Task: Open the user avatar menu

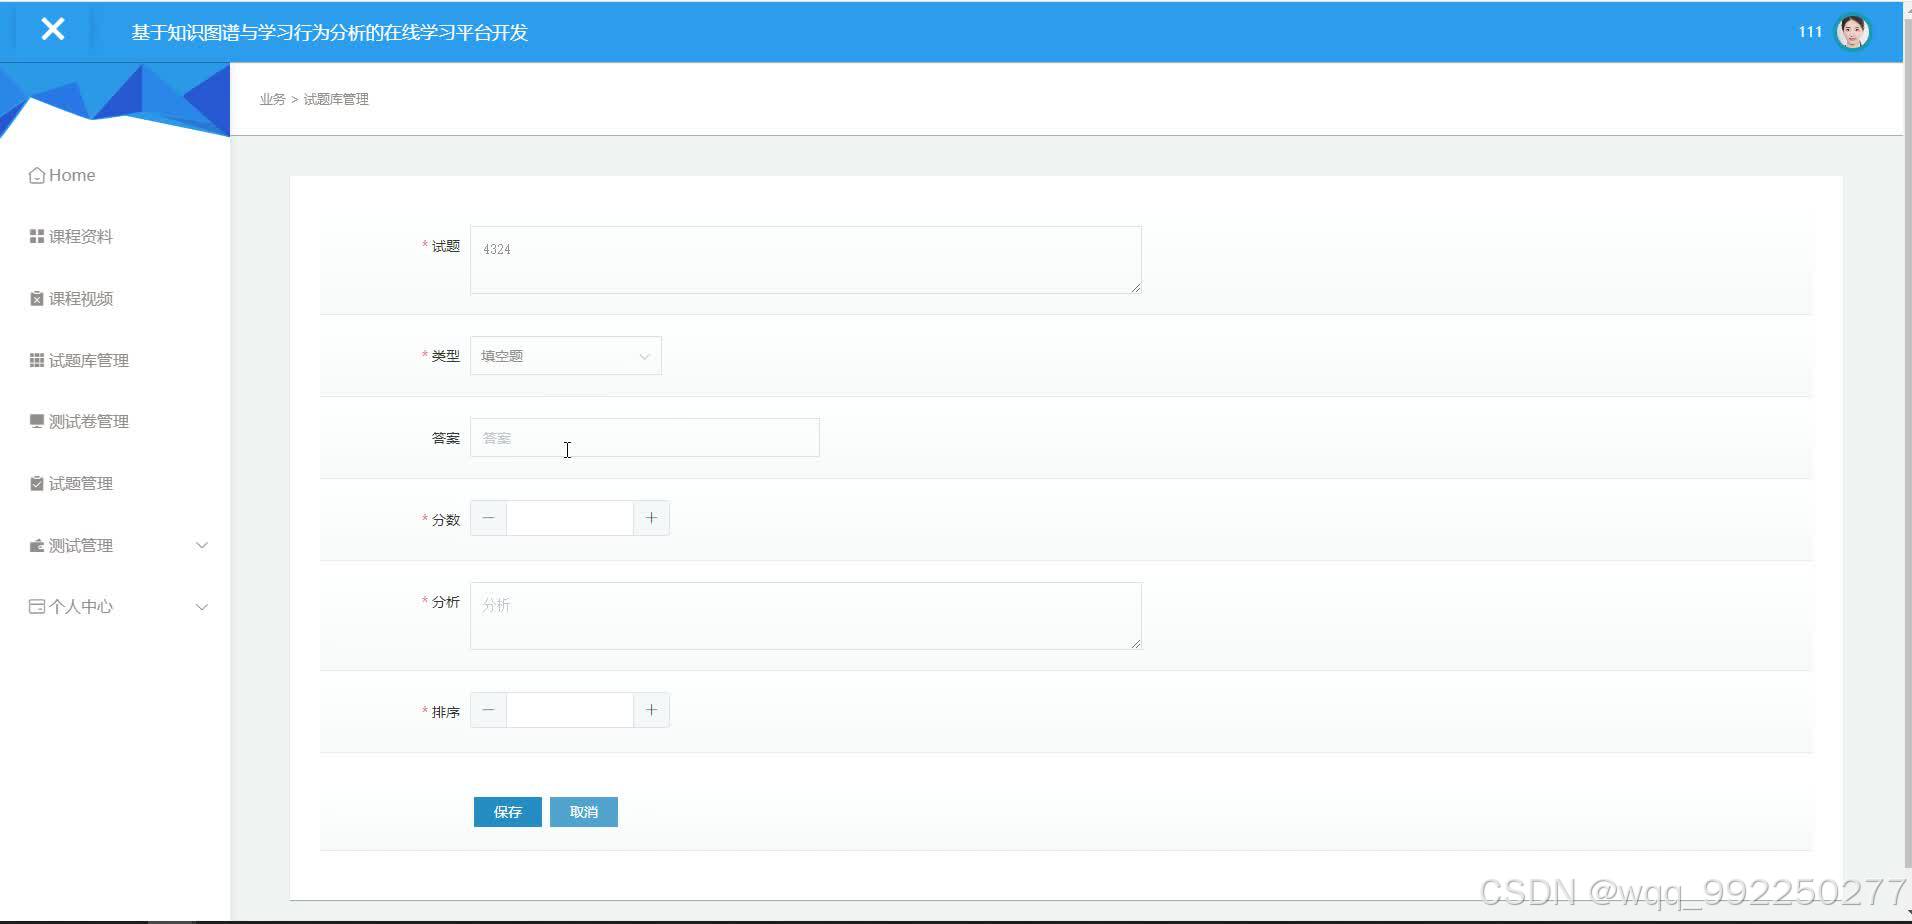Action: (1853, 32)
